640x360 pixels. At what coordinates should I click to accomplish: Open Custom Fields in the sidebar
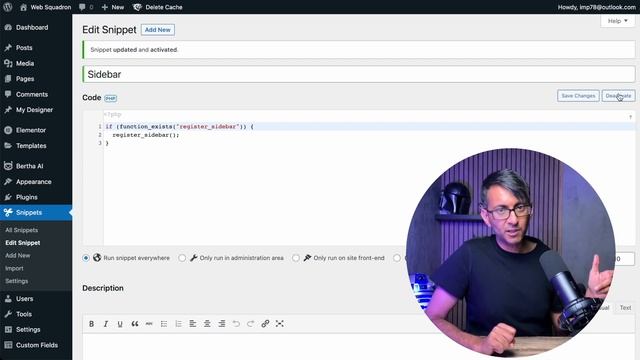(36, 345)
